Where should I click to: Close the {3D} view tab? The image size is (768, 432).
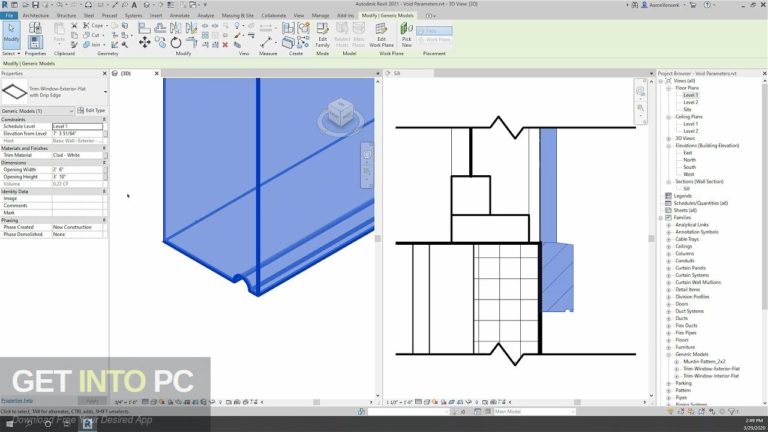tap(157, 73)
